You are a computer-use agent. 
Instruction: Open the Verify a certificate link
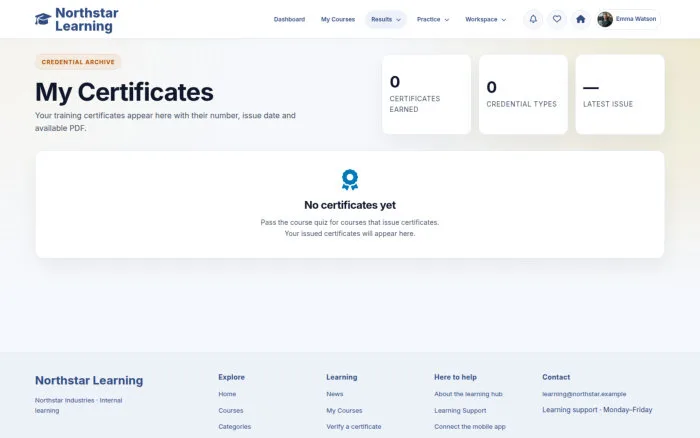coord(354,426)
